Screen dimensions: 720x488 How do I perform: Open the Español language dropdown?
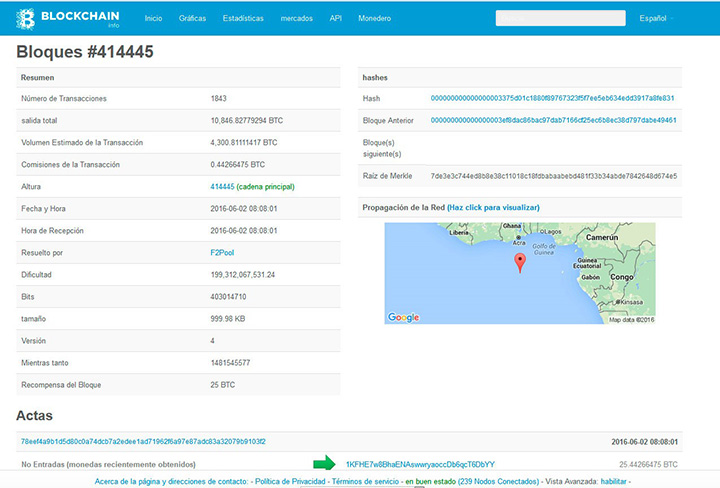pyautogui.click(x=655, y=18)
